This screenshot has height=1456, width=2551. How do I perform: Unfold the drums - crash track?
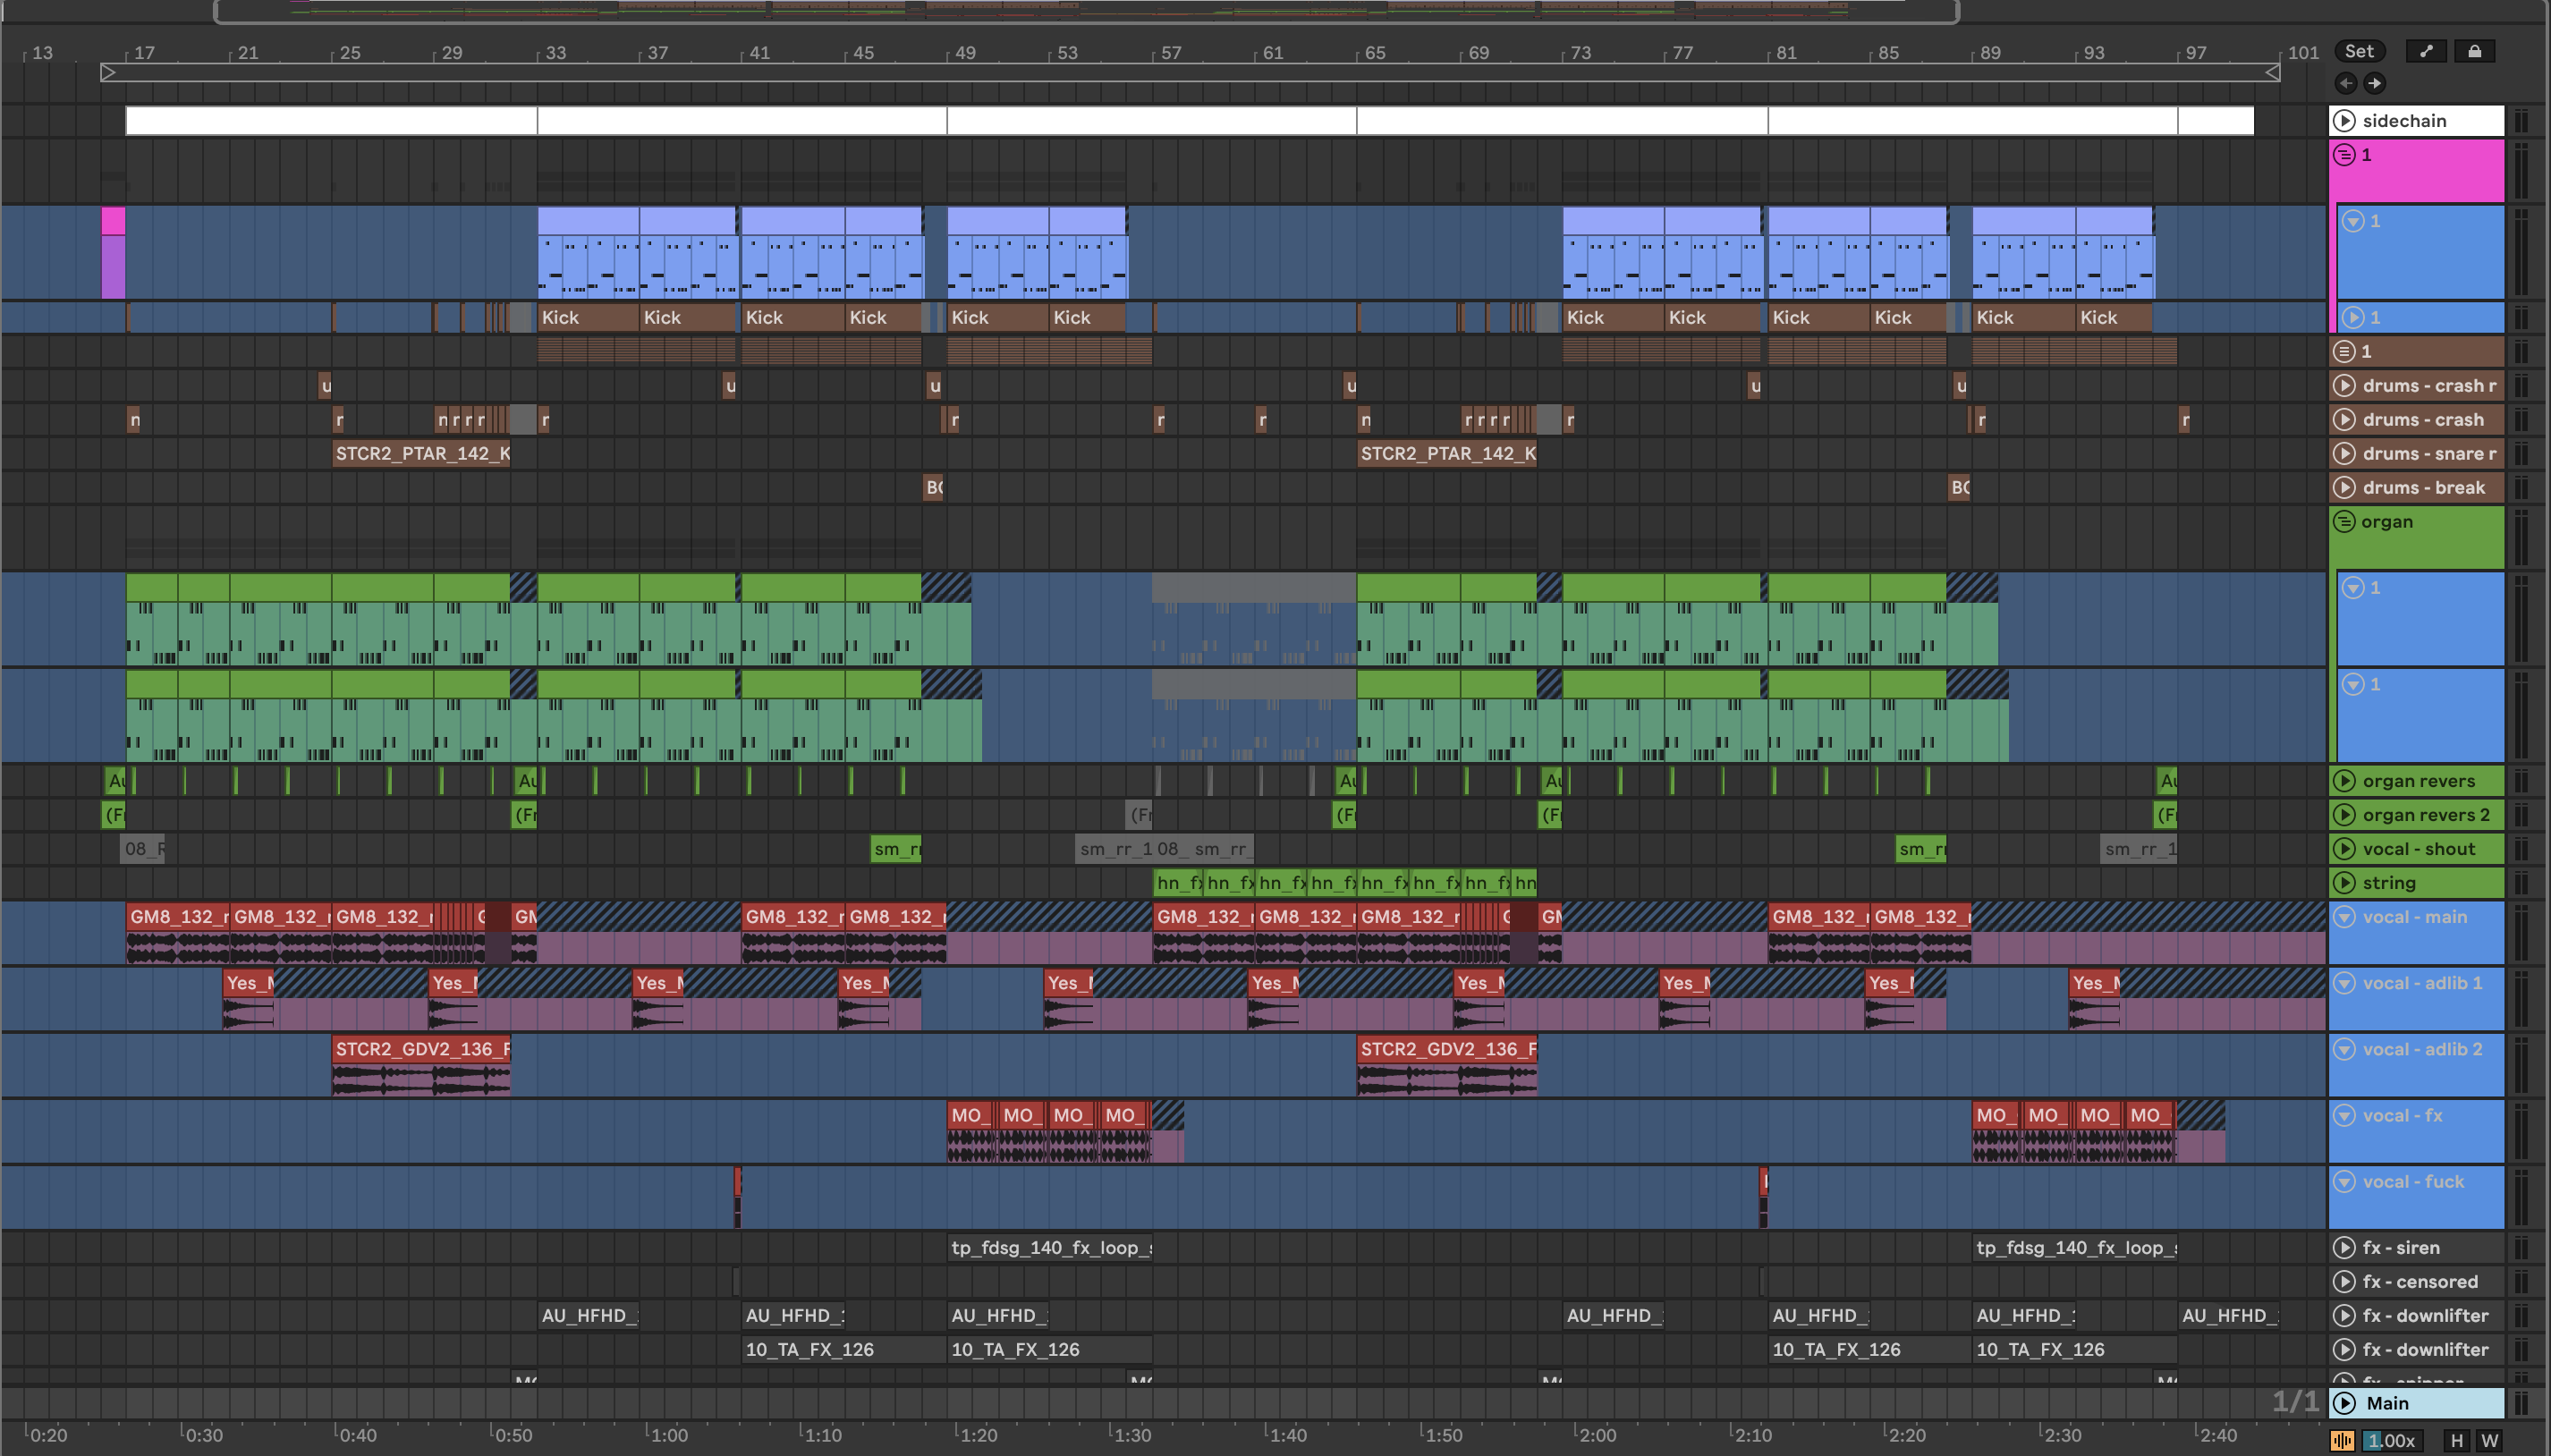point(2344,420)
